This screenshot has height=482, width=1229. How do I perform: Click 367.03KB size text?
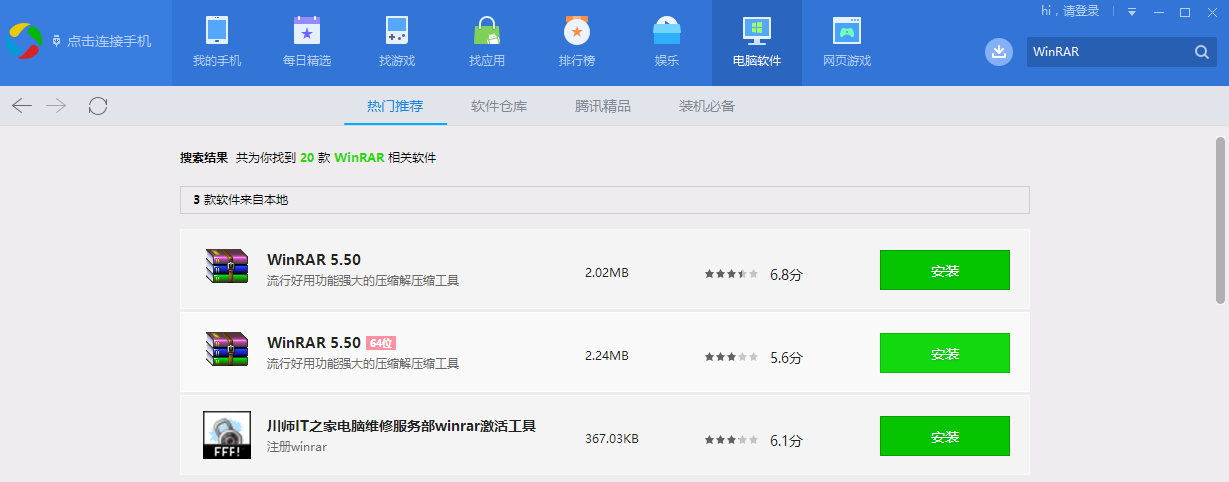pyautogui.click(x=612, y=439)
